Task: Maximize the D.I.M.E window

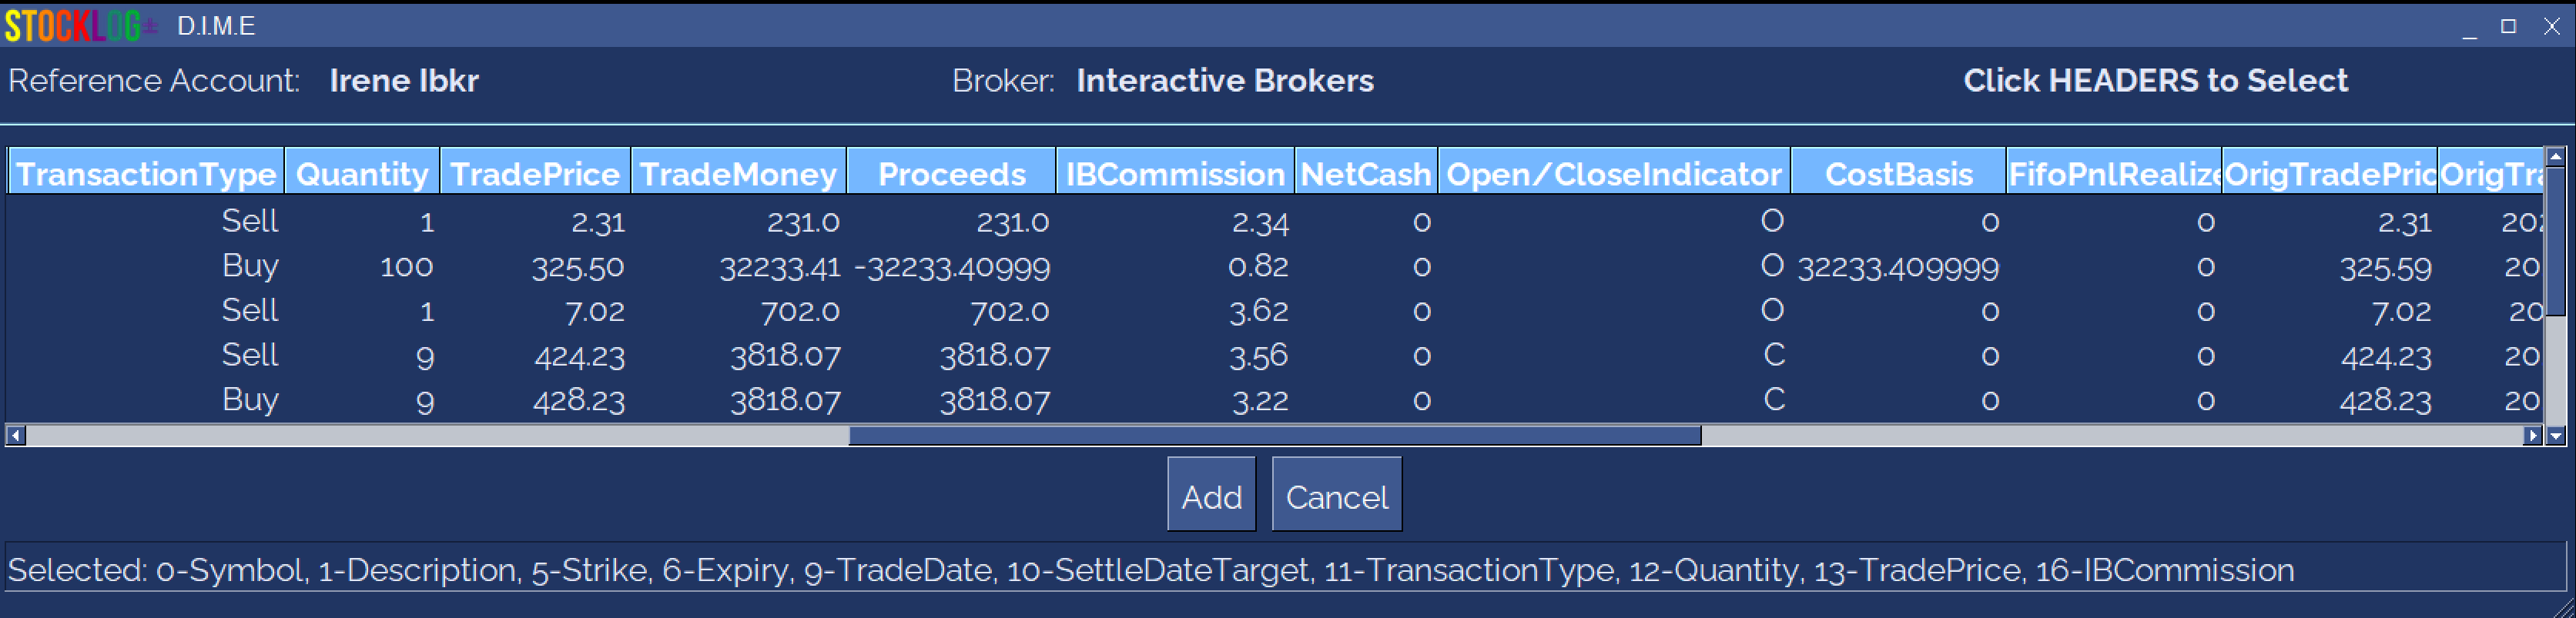Action: pos(2508,26)
